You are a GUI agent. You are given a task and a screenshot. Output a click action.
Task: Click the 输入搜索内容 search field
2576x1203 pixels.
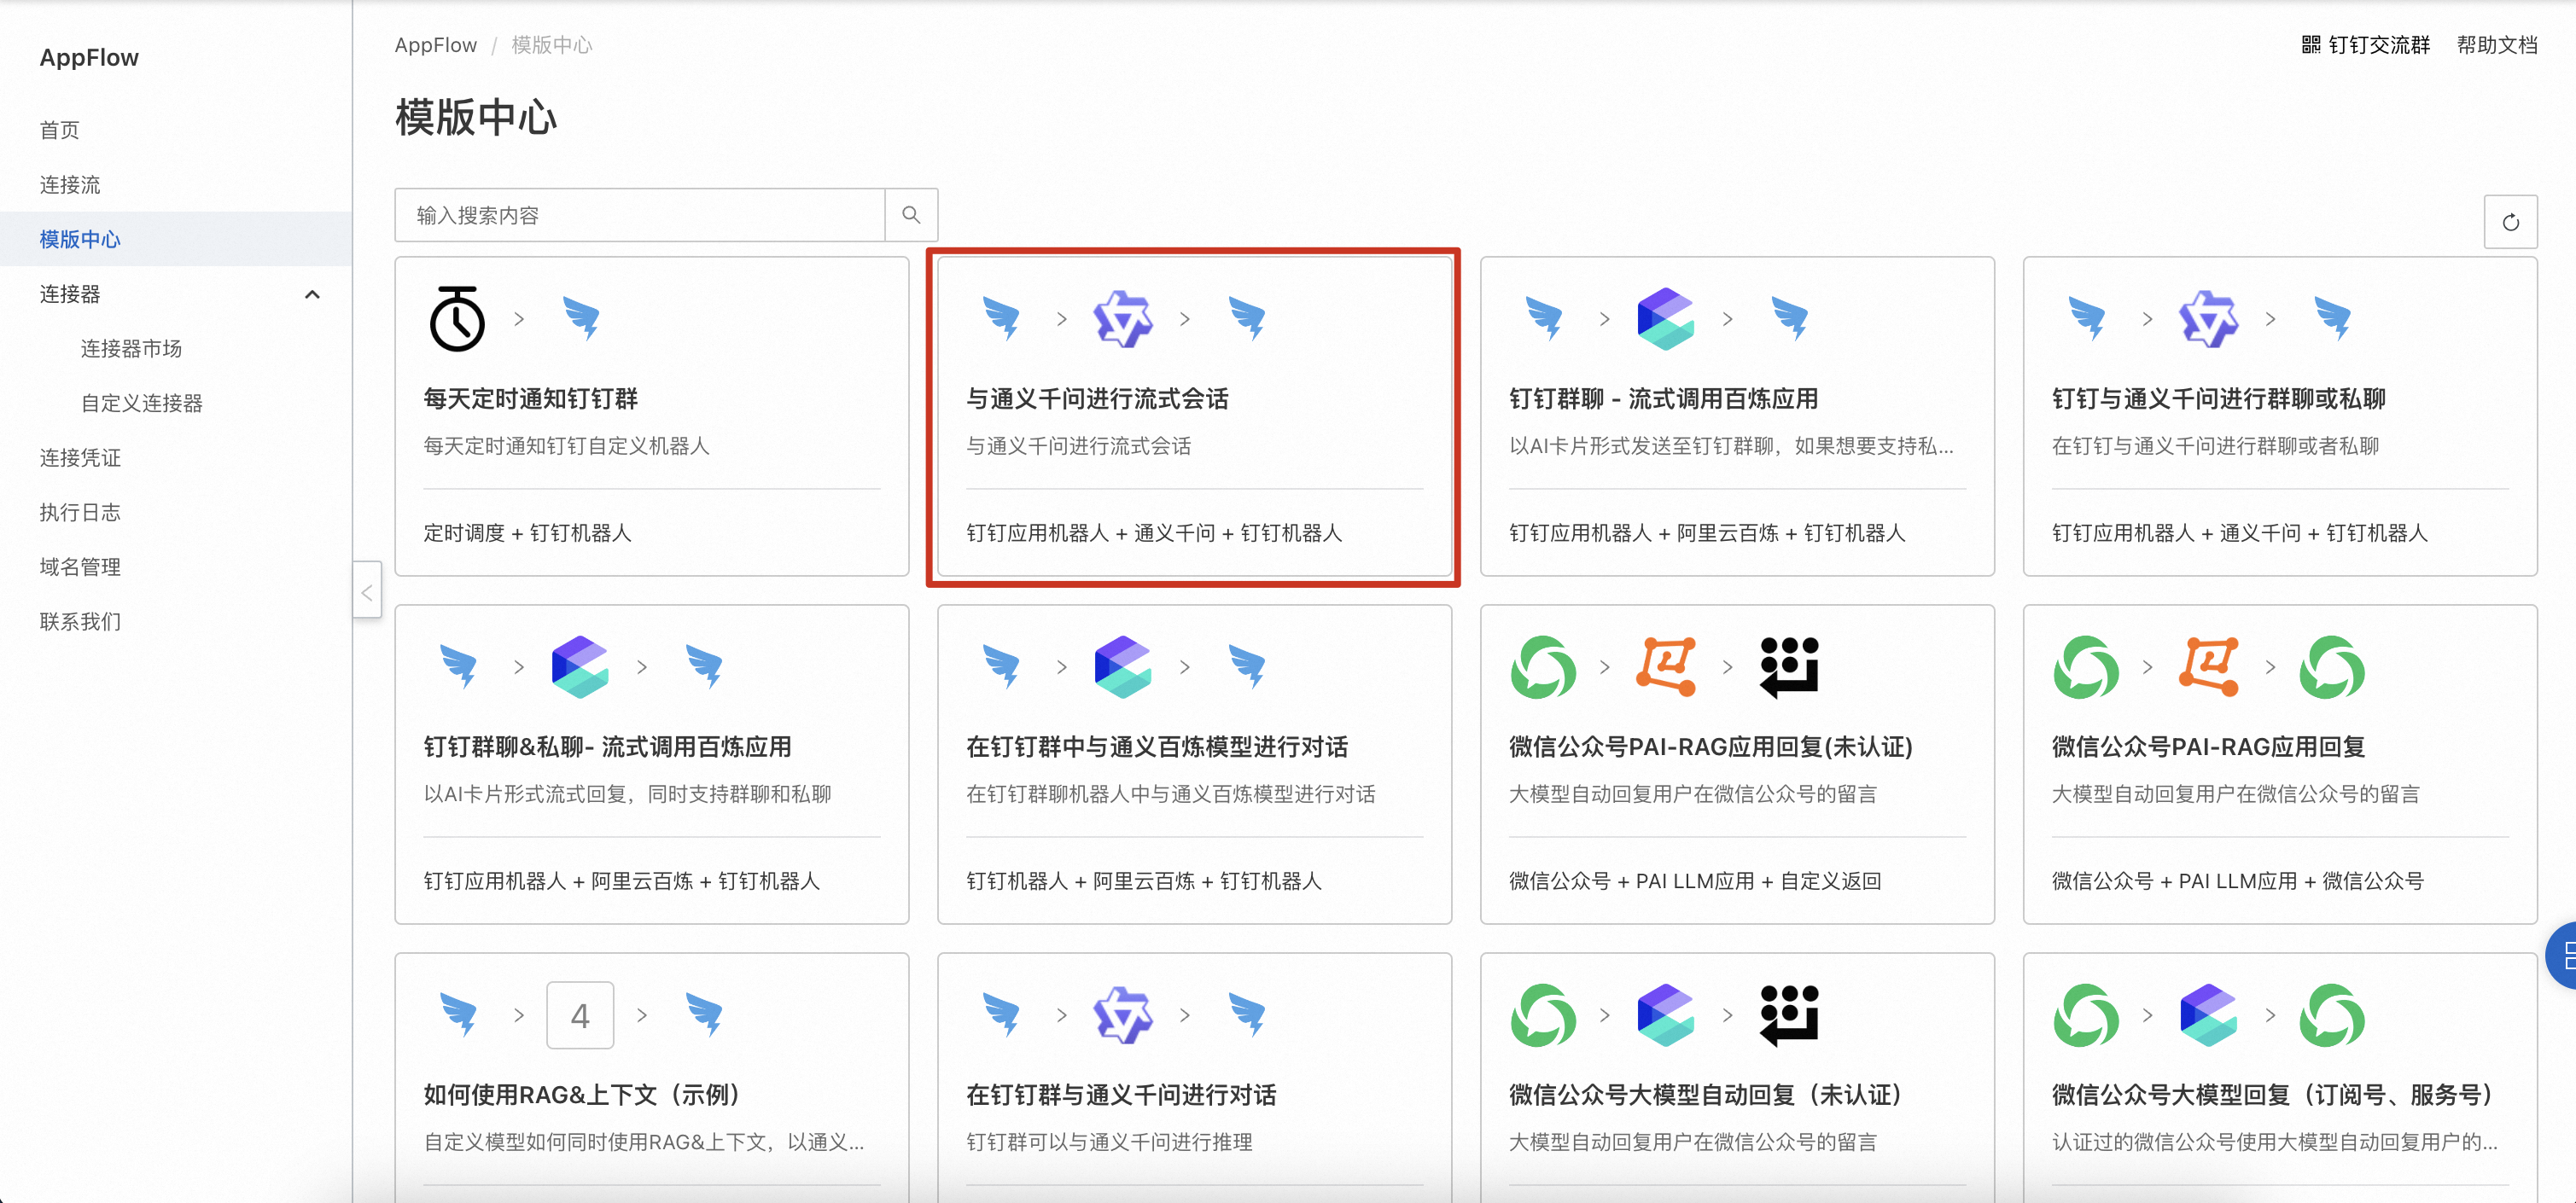coord(640,215)
